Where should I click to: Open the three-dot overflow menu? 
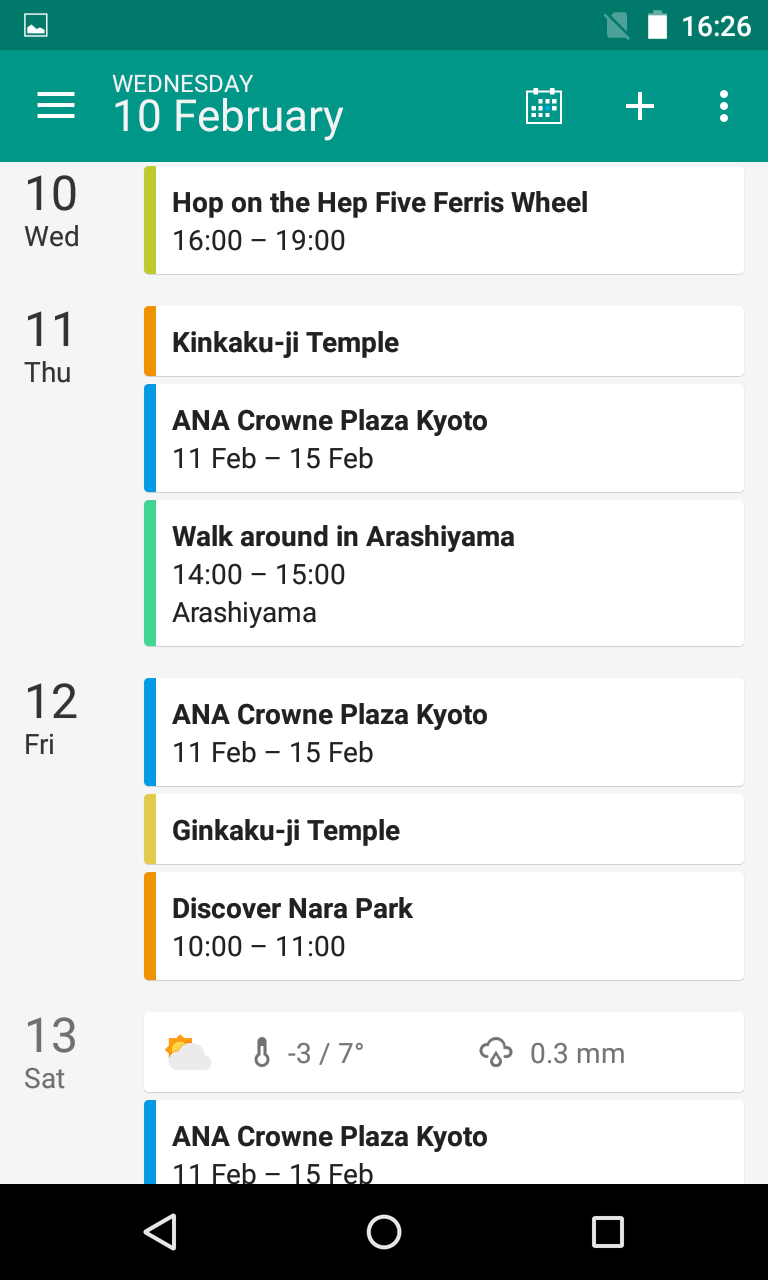click(x=723, y=106)
